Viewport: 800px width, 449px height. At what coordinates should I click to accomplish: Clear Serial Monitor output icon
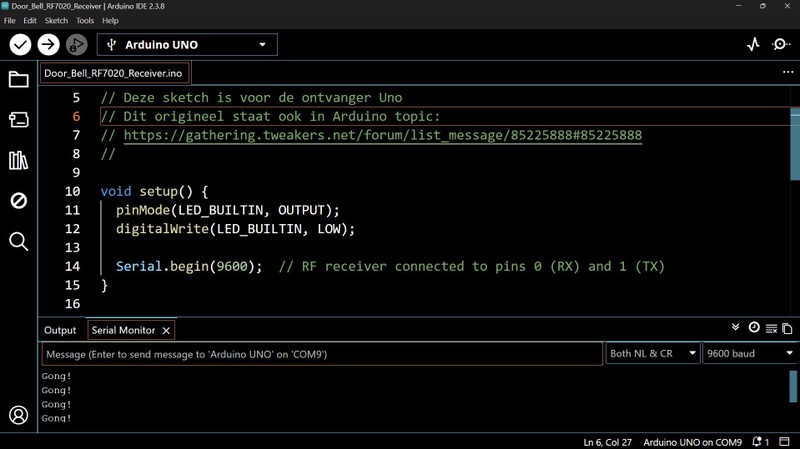pos(771,329)
